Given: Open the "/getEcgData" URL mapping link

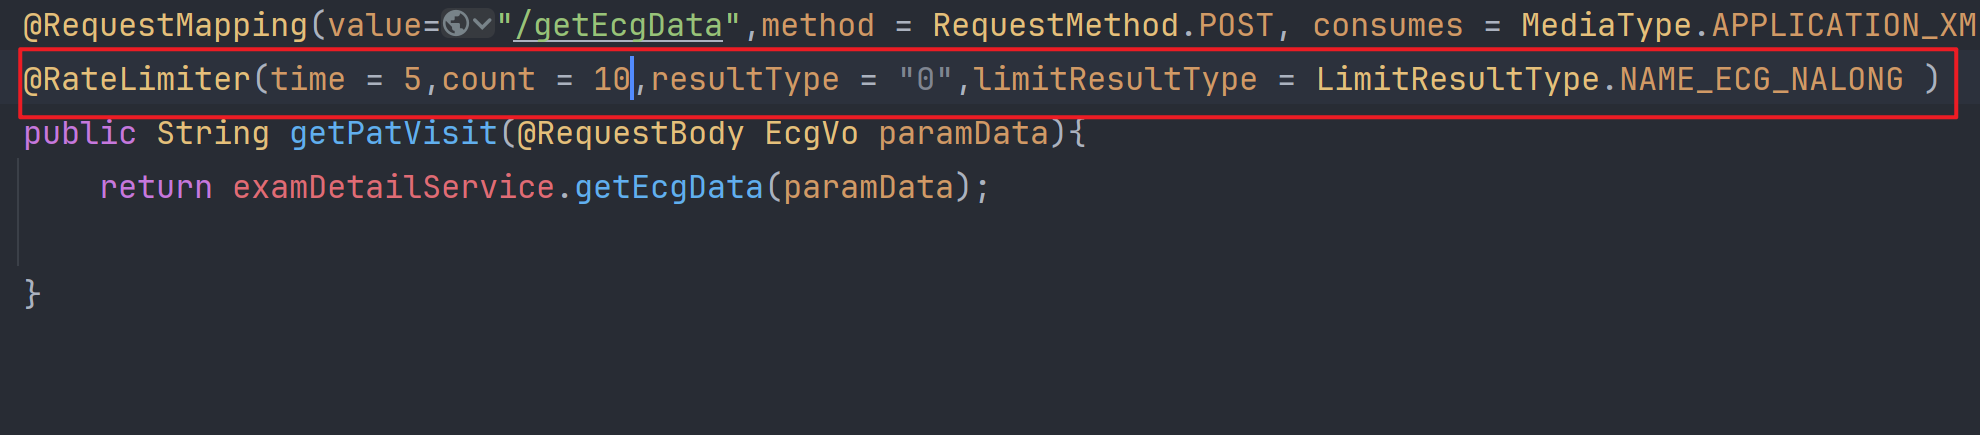Looking at the screenshot, I should pyautogui.click(x=618, y=26).
